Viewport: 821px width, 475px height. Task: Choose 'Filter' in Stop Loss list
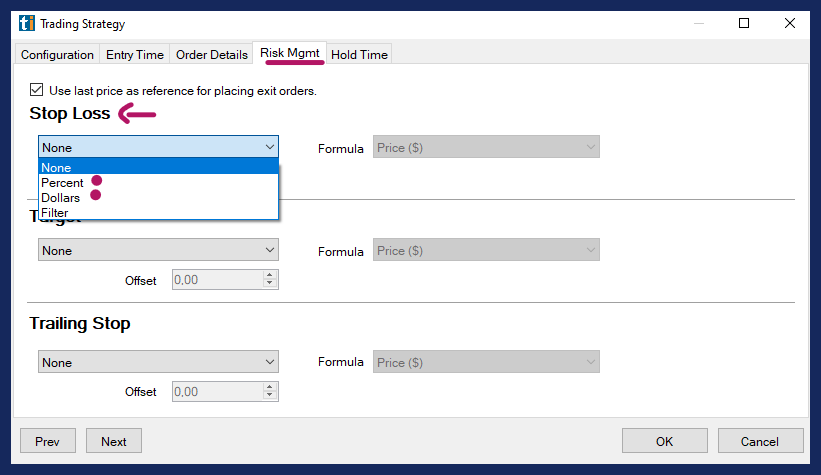coord(54,212)
